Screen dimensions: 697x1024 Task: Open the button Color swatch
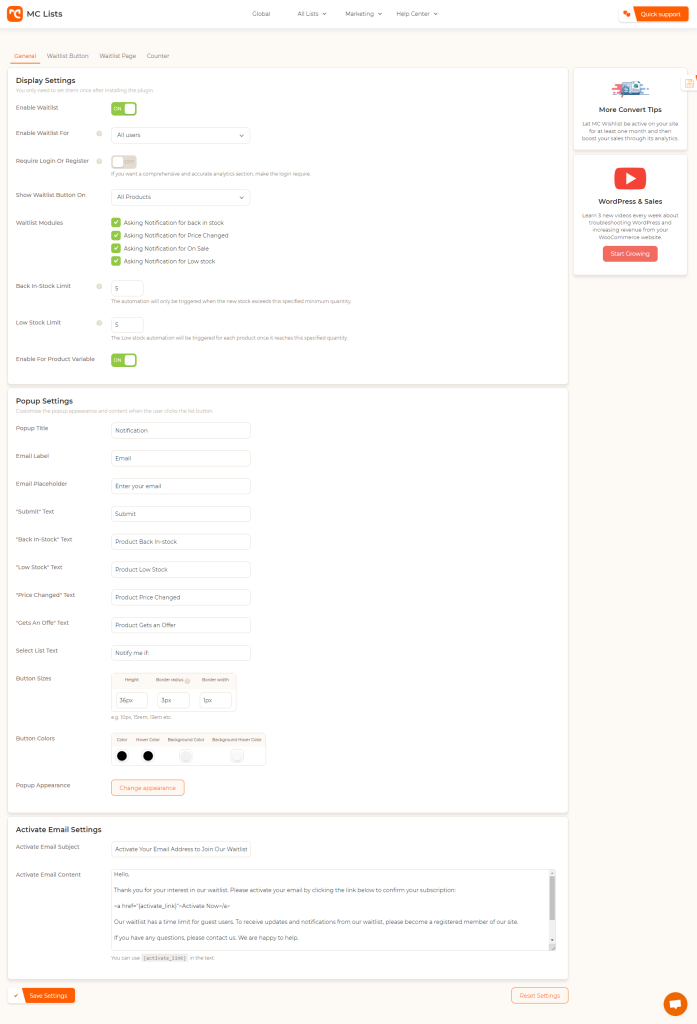(x=122, y=756)
